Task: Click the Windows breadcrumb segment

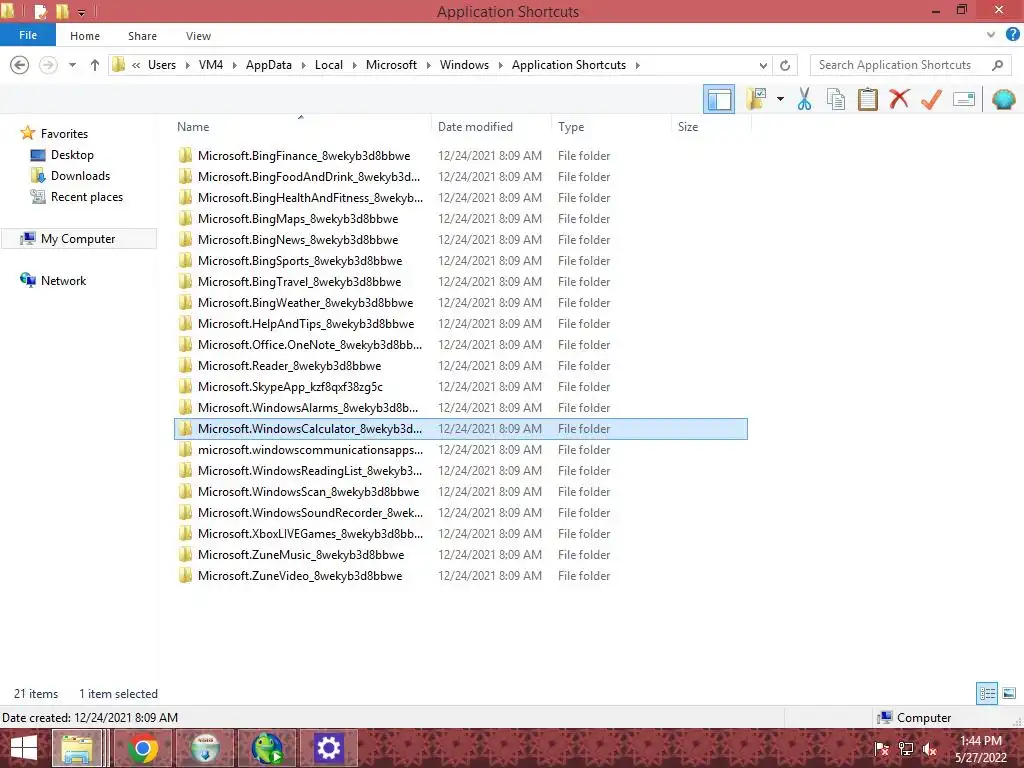Action: tap(464, 65)
